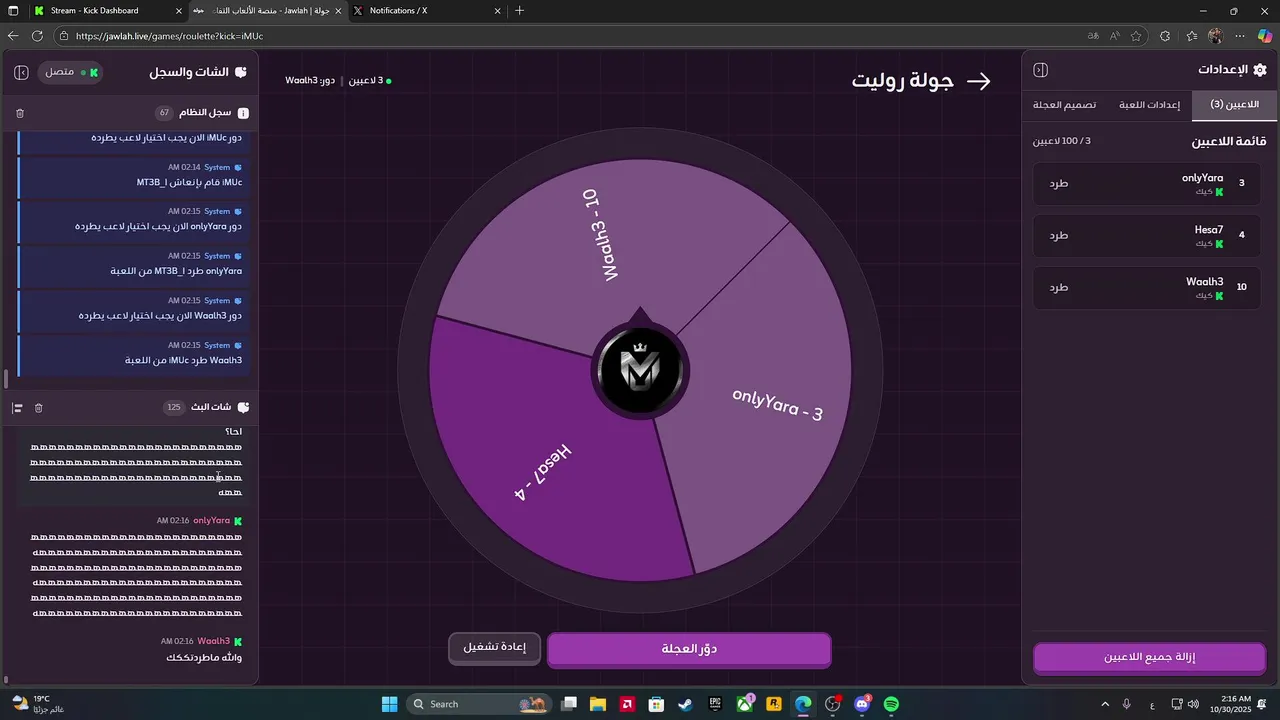Click the browser address bar URL
The width and height of the screenshot is (1280, 720).
tap(169, 36)
